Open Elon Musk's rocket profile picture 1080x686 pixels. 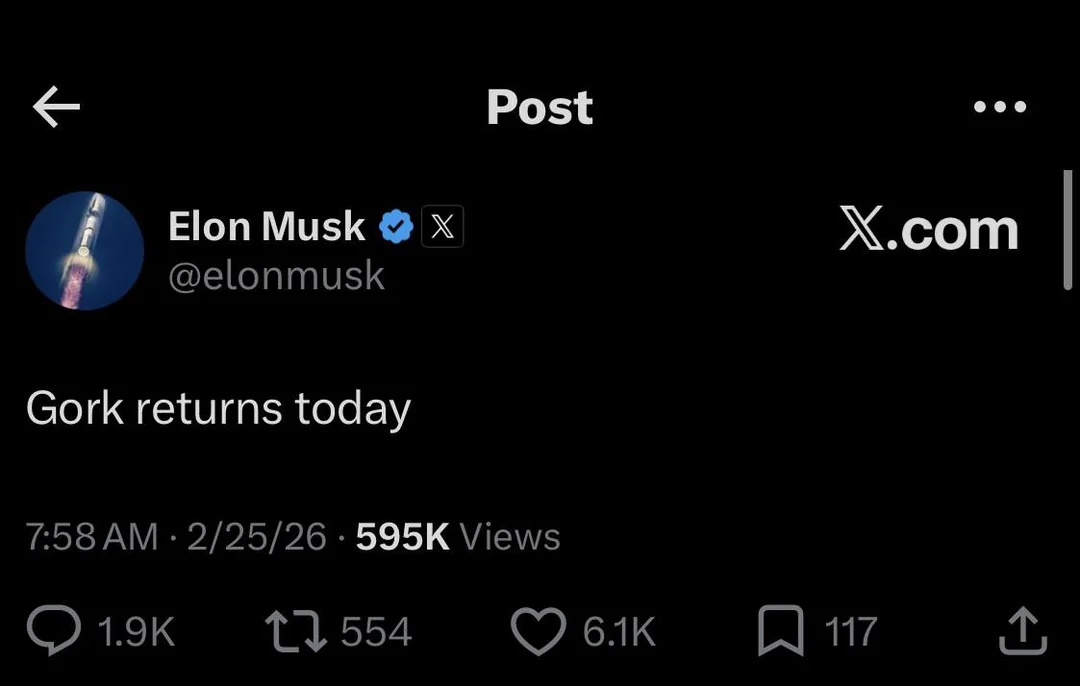pyautogui.click(x=84, y=250)
